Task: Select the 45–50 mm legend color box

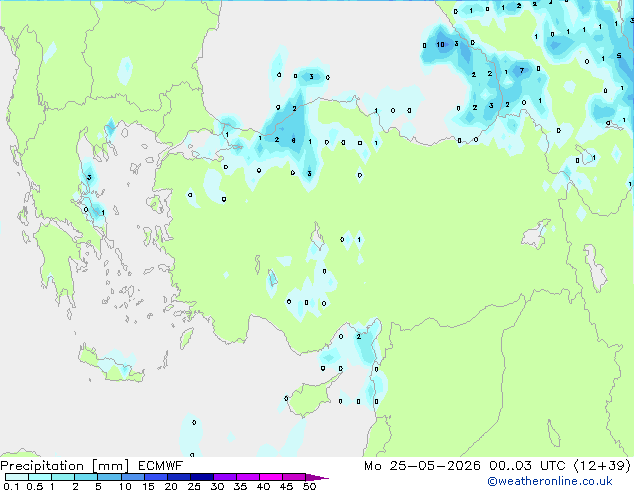Action: (294, 477)
